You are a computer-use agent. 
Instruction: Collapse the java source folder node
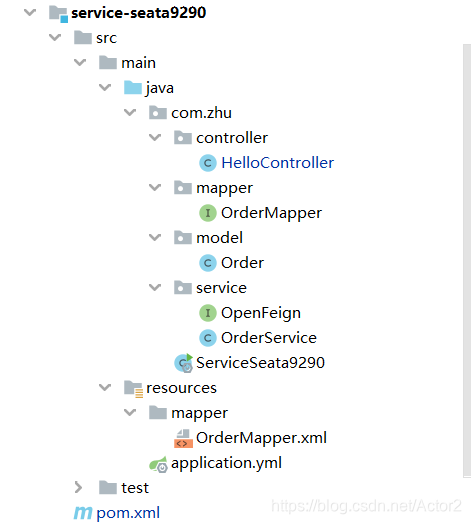105,88
